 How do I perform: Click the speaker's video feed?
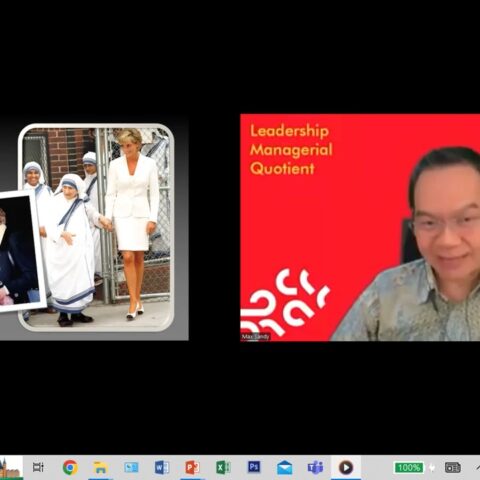coord(360,227)
